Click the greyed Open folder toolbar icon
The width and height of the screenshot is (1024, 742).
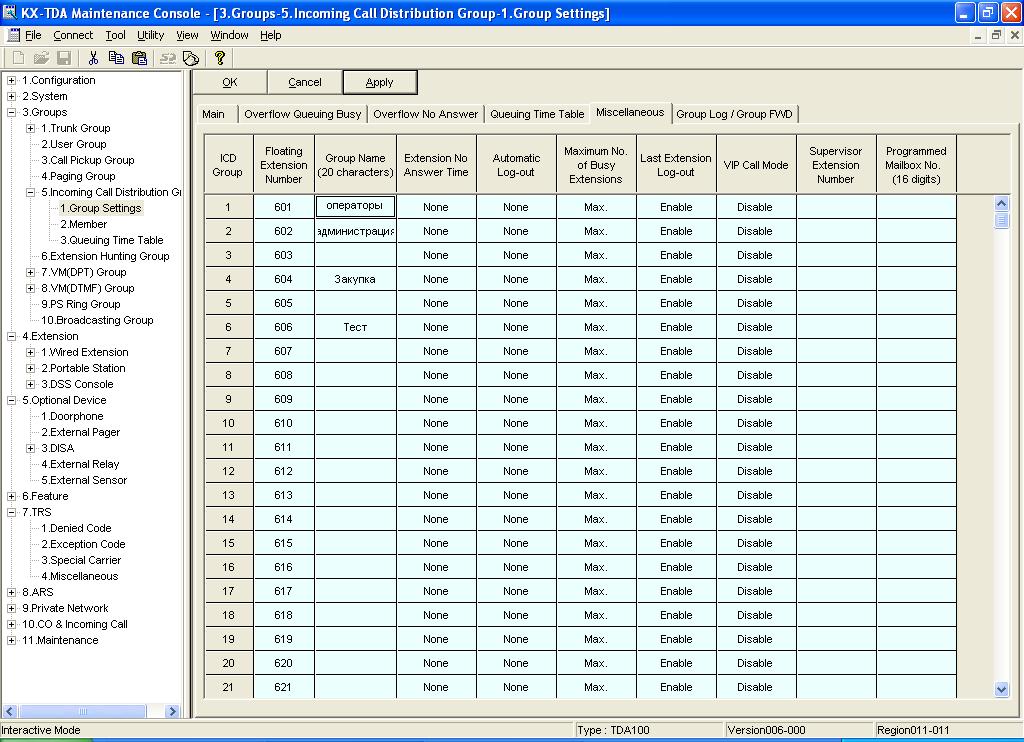(41, 58)
